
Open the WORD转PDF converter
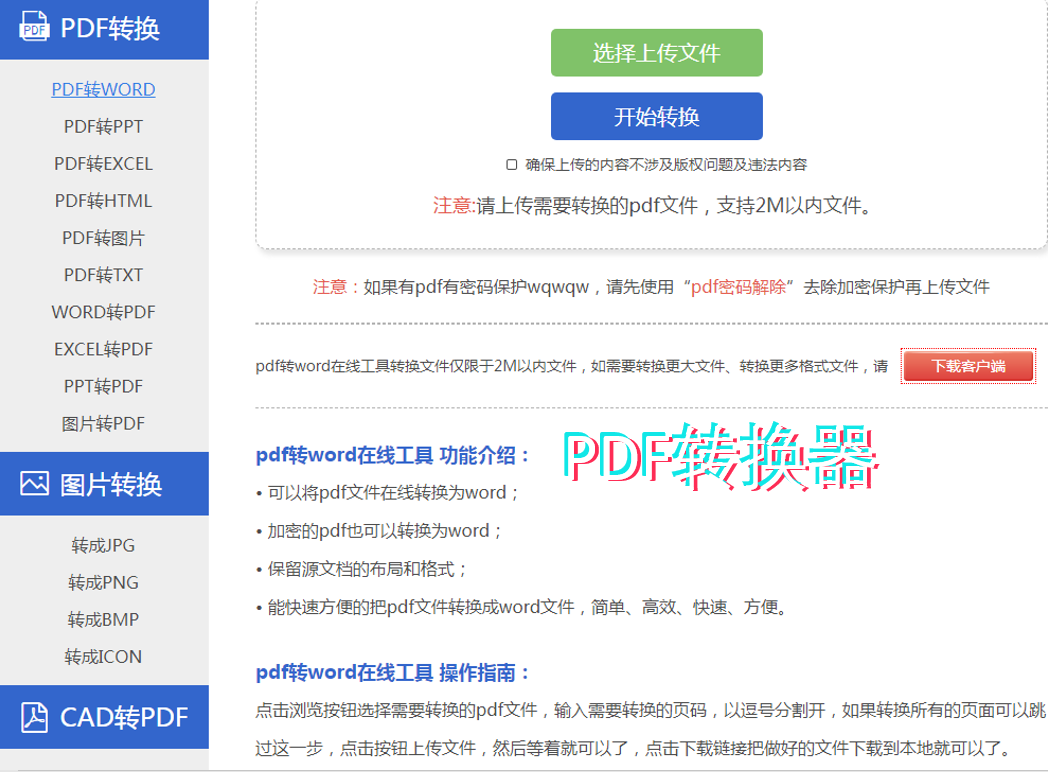(104, 312)
